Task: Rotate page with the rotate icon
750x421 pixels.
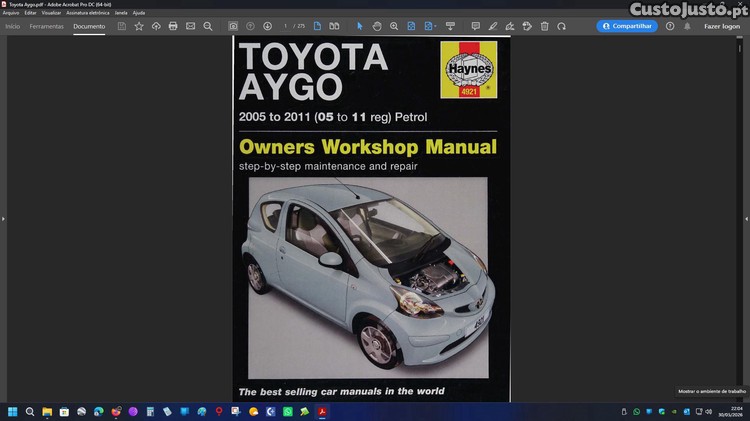Action: (562, 26)
